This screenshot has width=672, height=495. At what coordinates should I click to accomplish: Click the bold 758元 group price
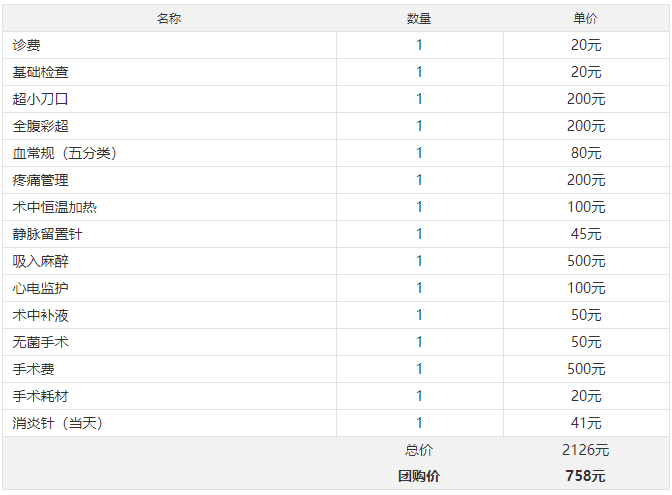(585, 476)
